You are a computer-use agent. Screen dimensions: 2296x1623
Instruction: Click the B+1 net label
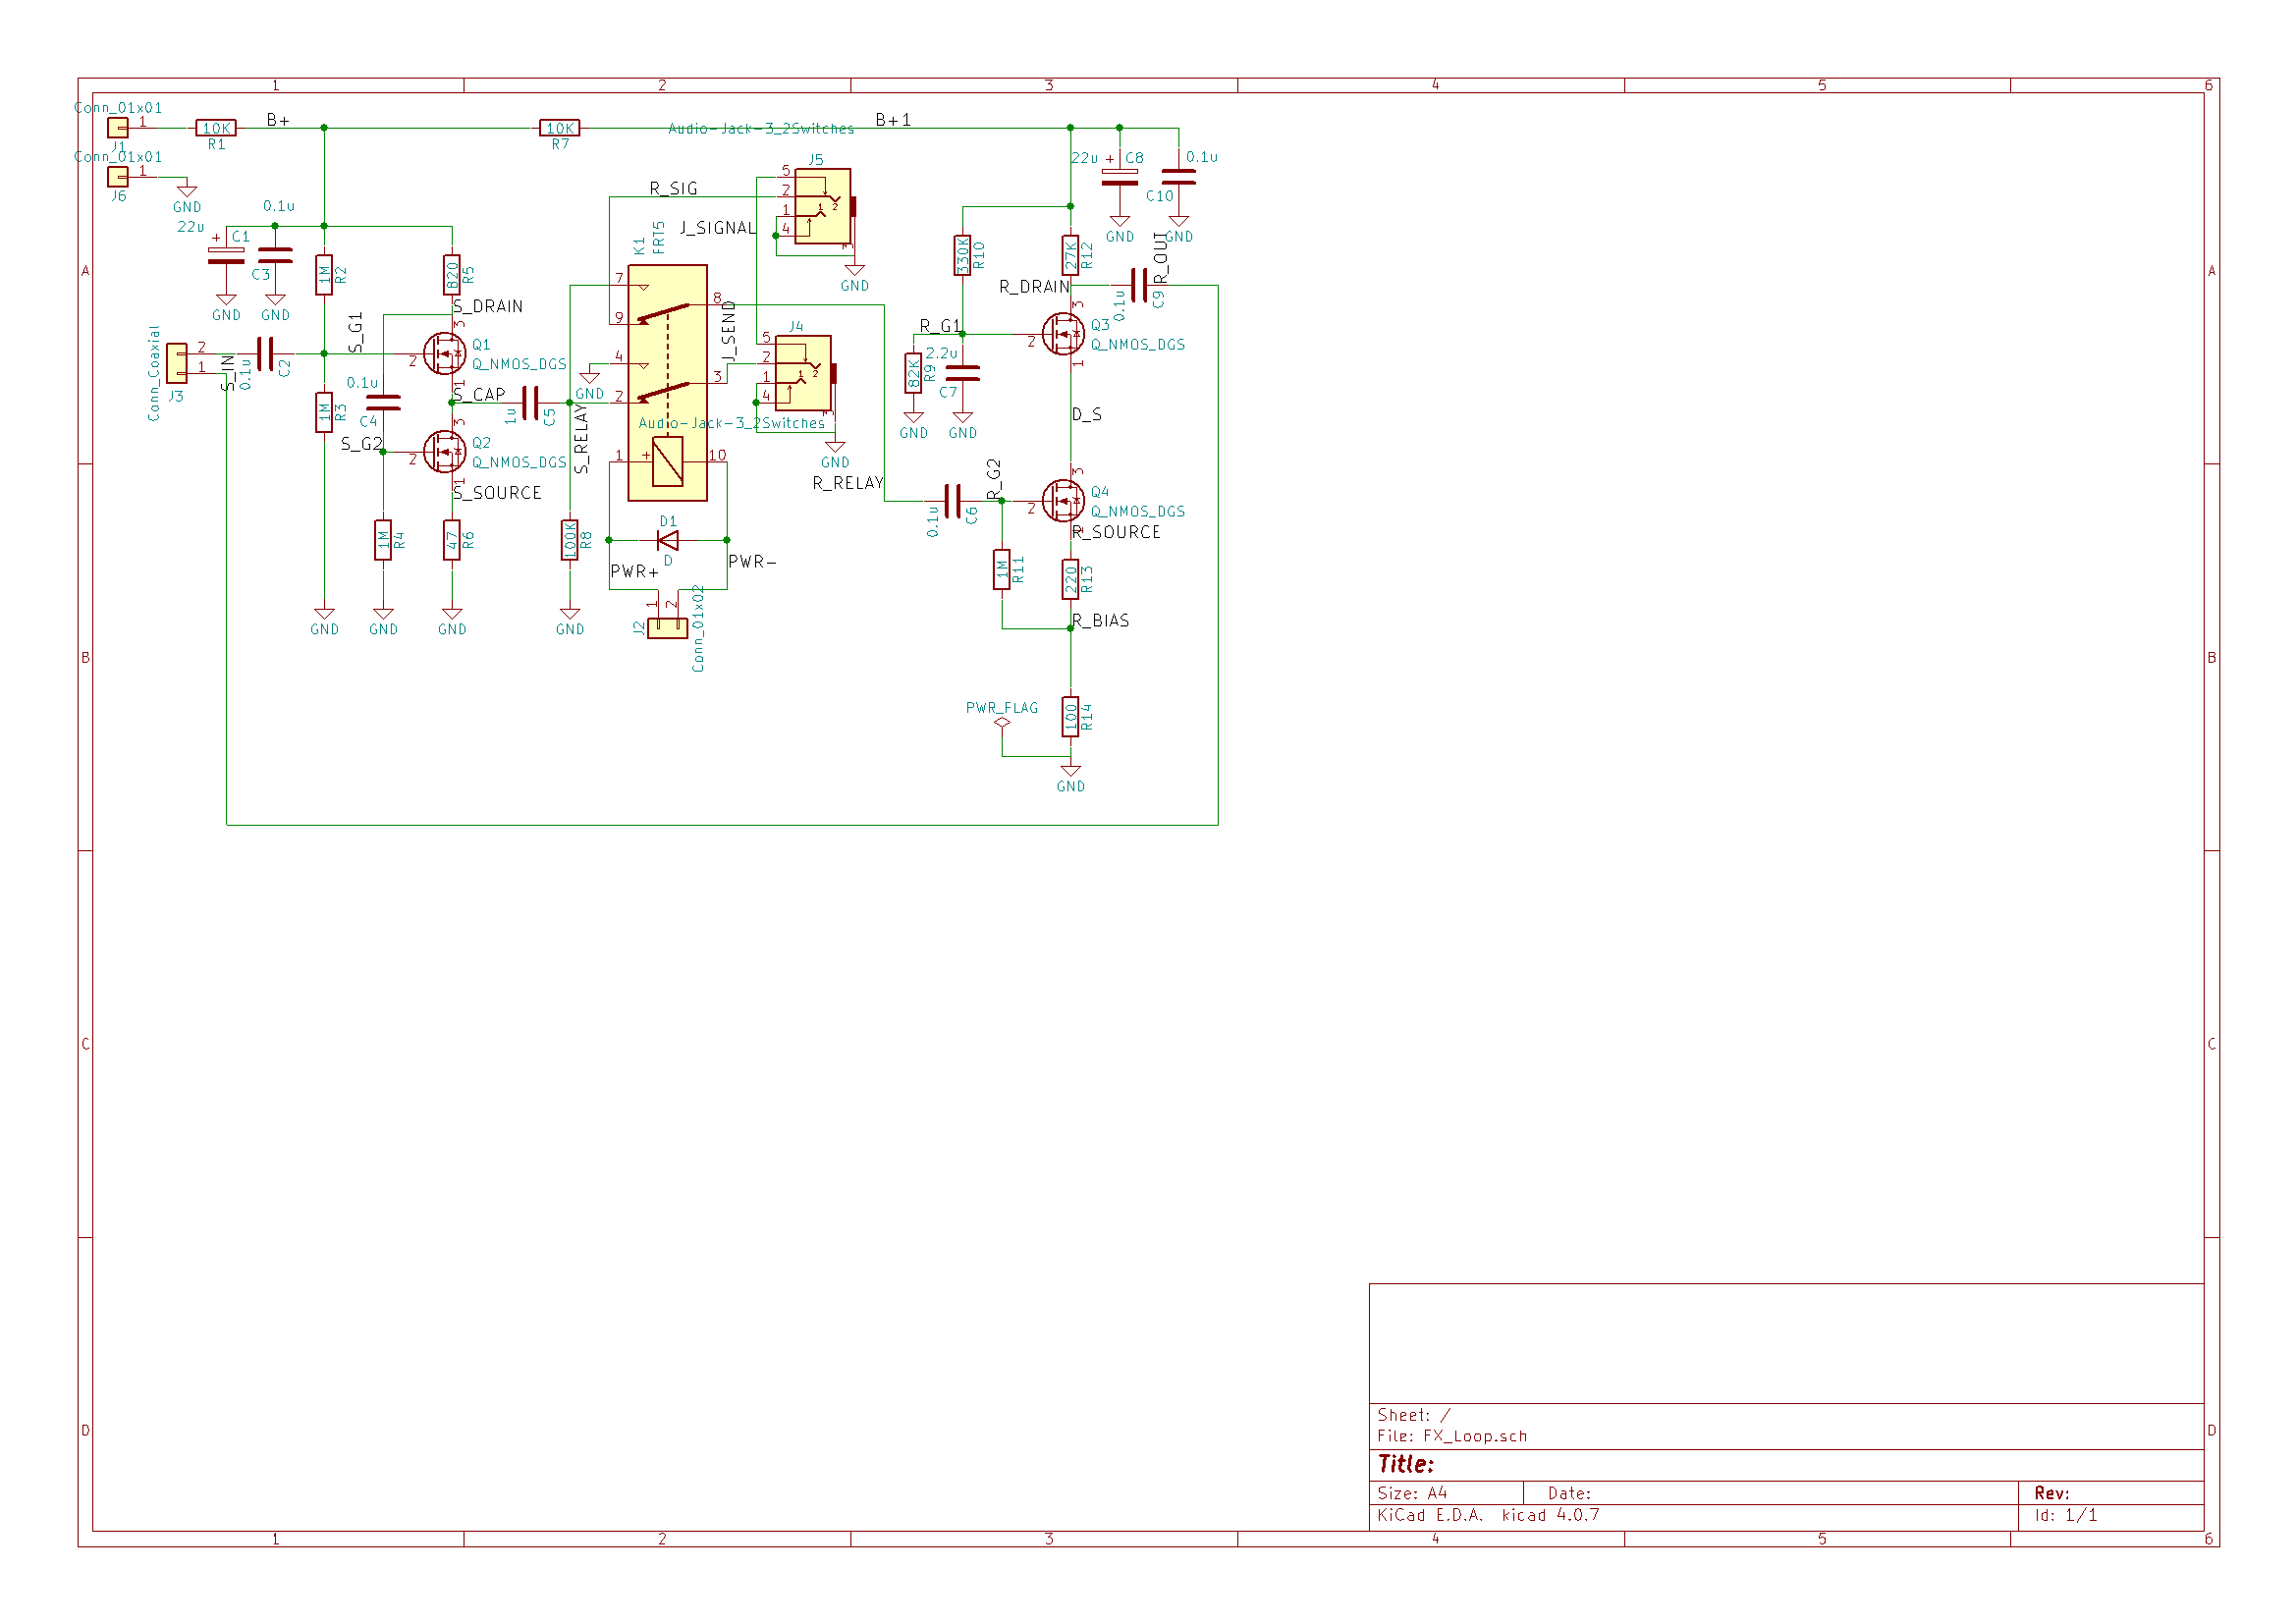point(893,120)
